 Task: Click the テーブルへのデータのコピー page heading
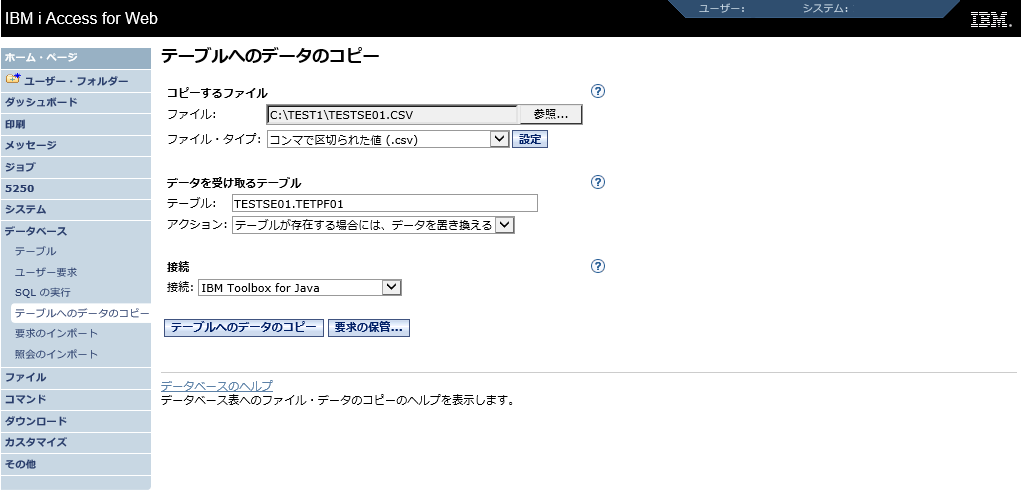270,56
